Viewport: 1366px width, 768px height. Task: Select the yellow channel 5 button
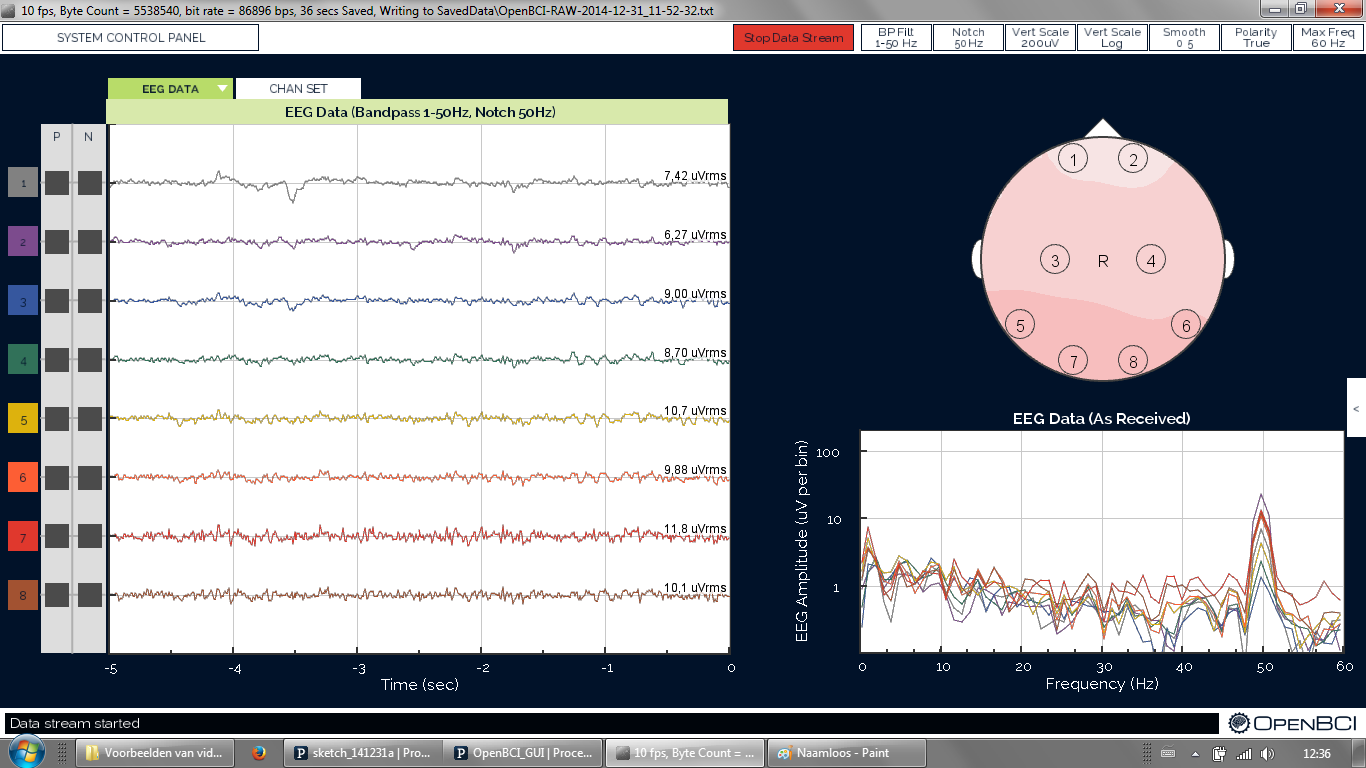(22, 418)
